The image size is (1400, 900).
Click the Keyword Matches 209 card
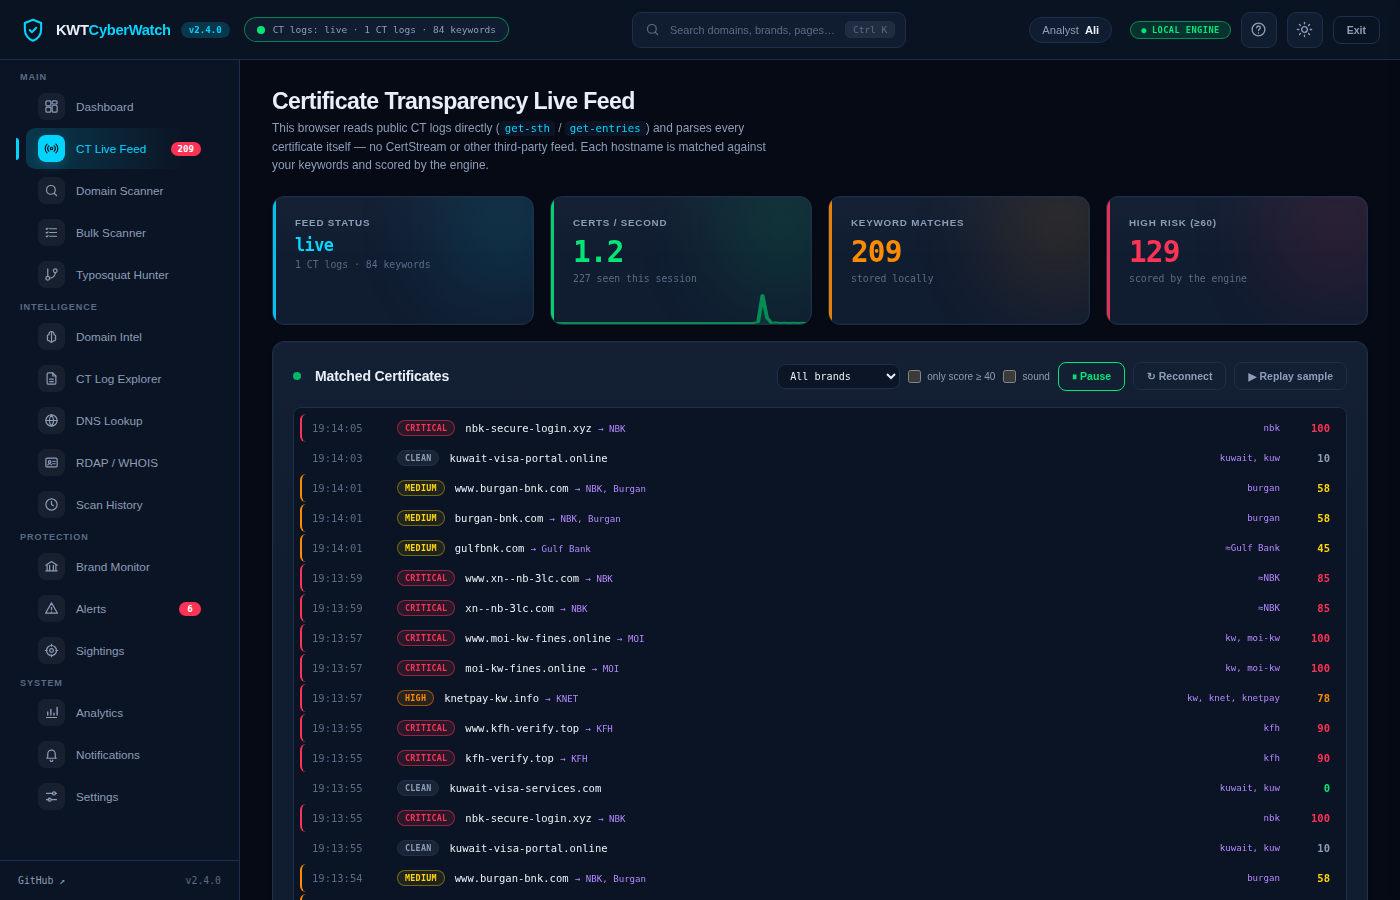tap(959, 260)
